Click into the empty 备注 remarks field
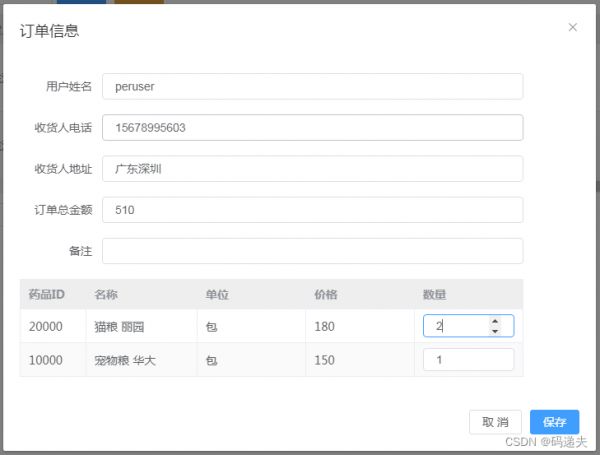This screenshot has width=600, height=455. pyautogui.click(x=312, y=251)
